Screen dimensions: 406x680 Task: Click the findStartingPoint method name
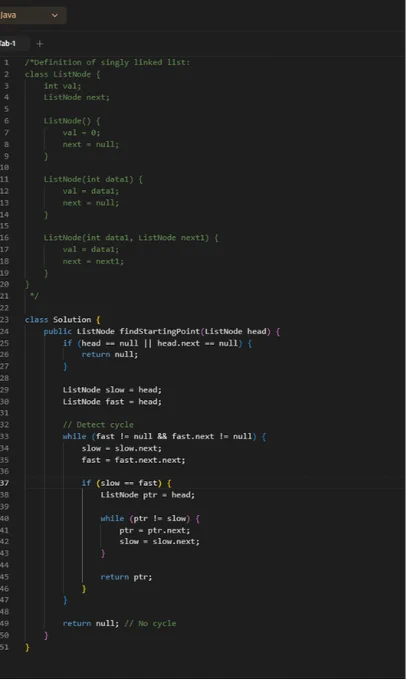(159, 331)
